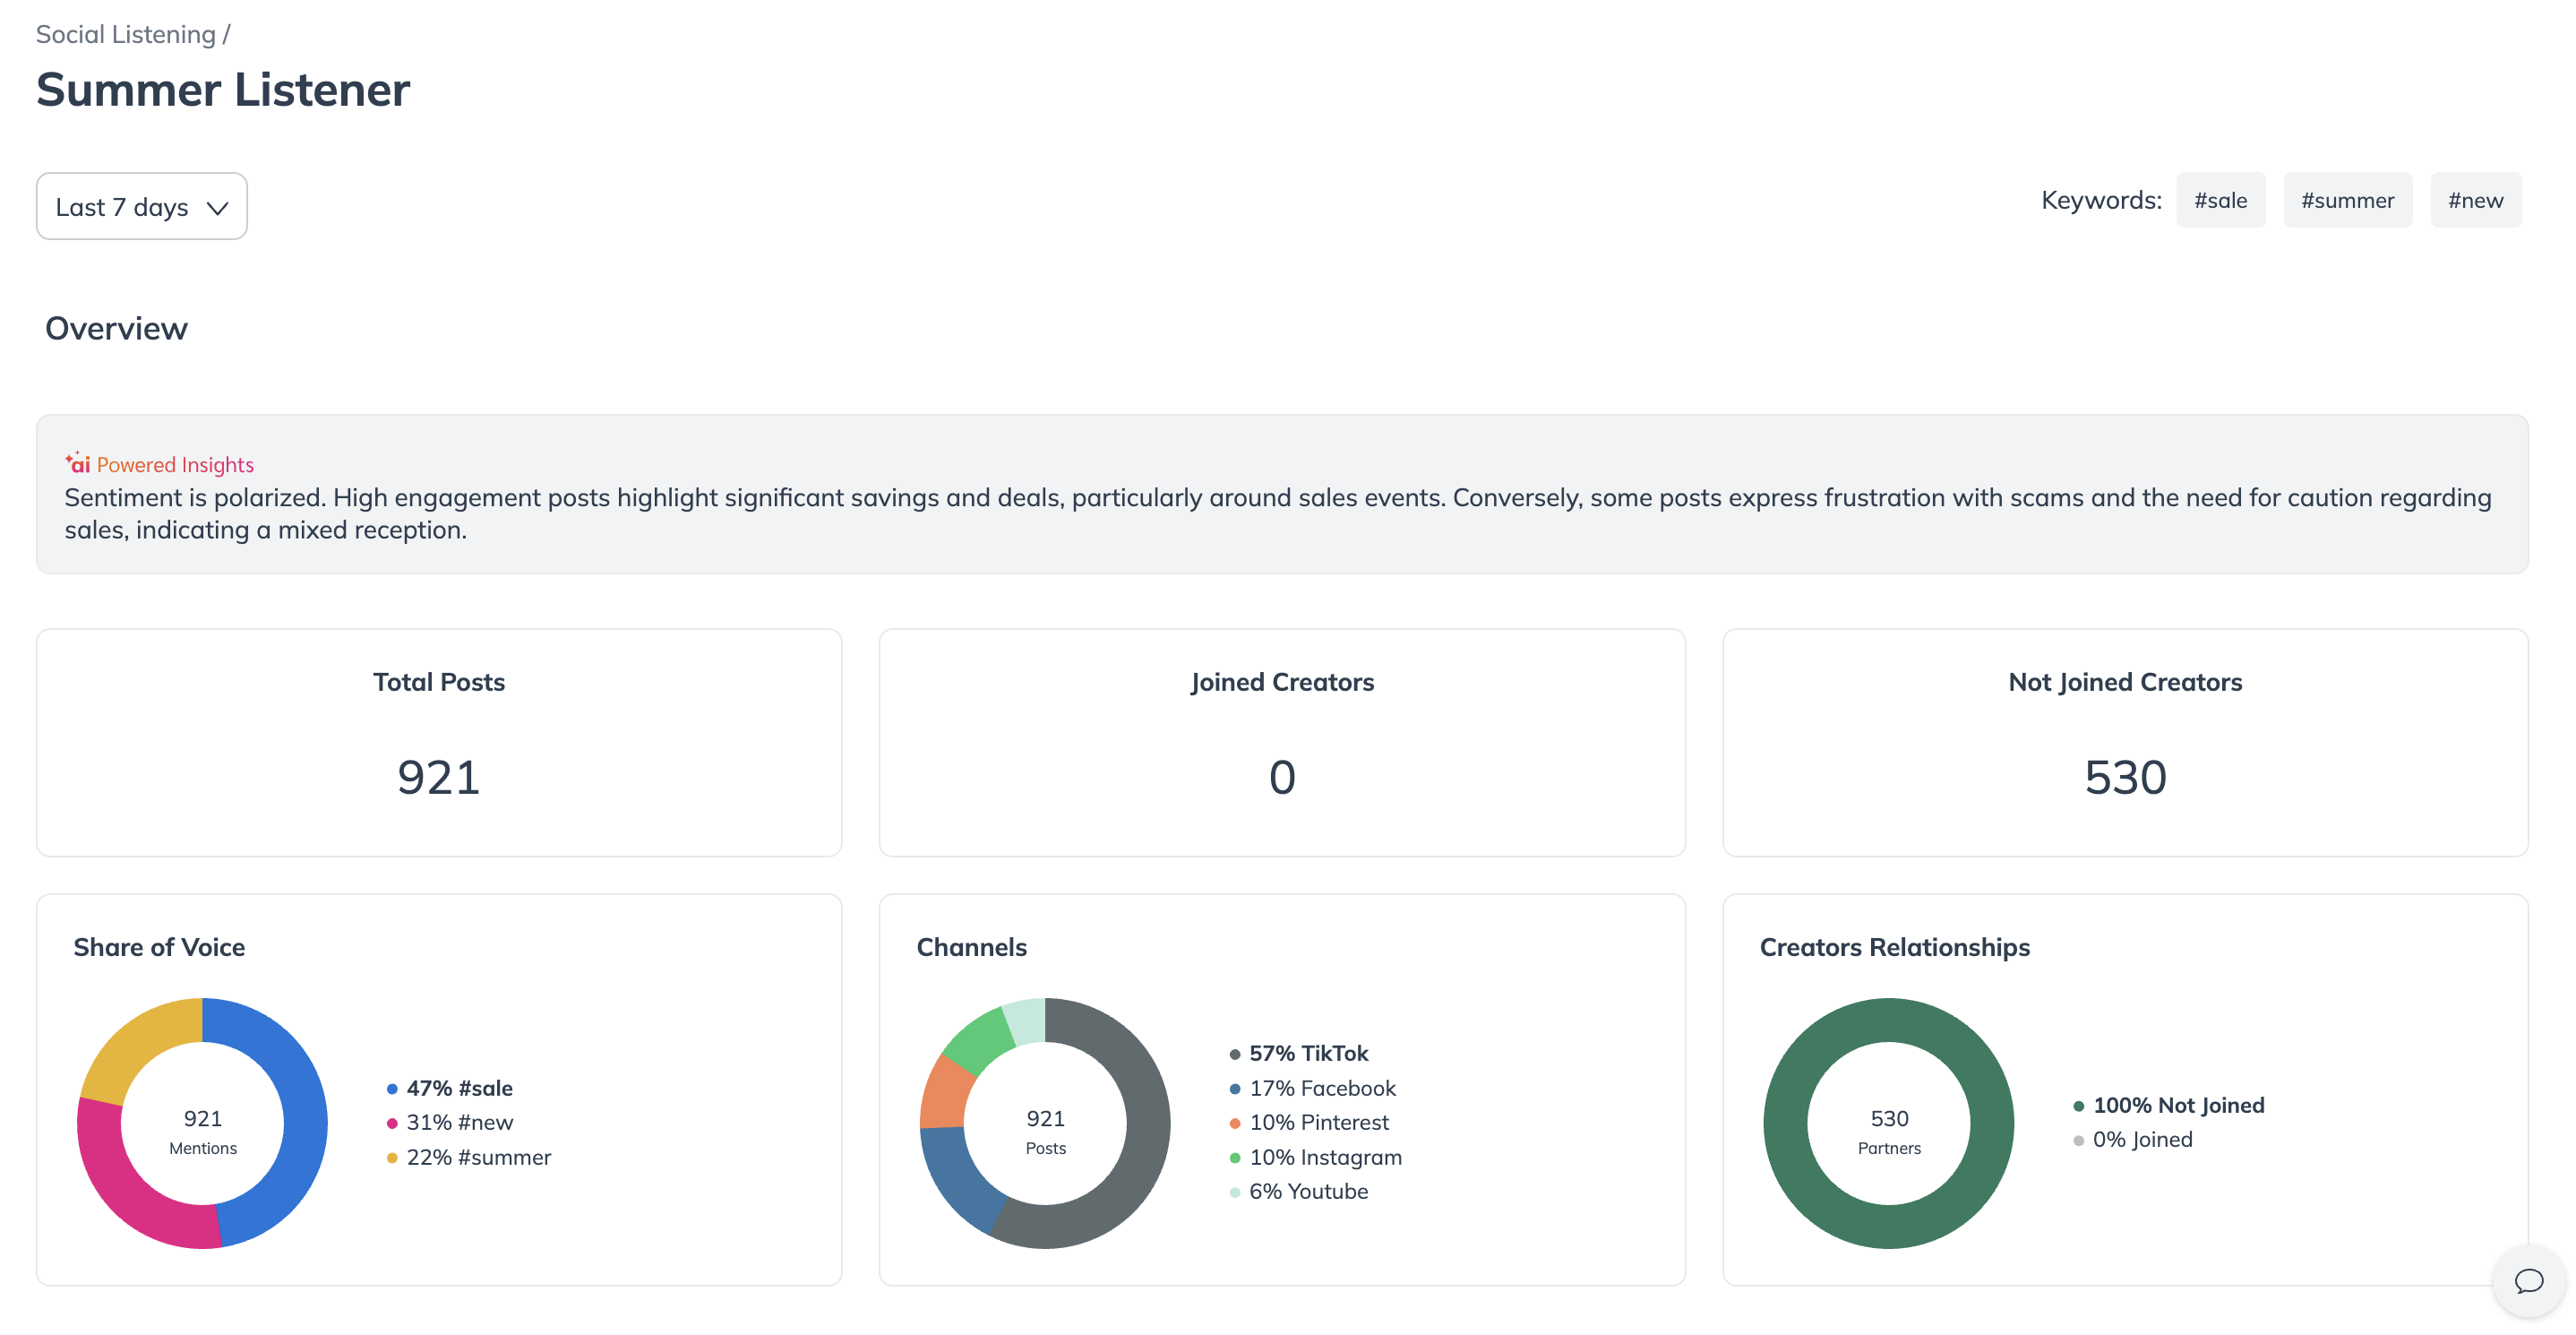Open the chat bubble support icon
This screenshot has height=1335, width=2576.
(2528, 1281)
